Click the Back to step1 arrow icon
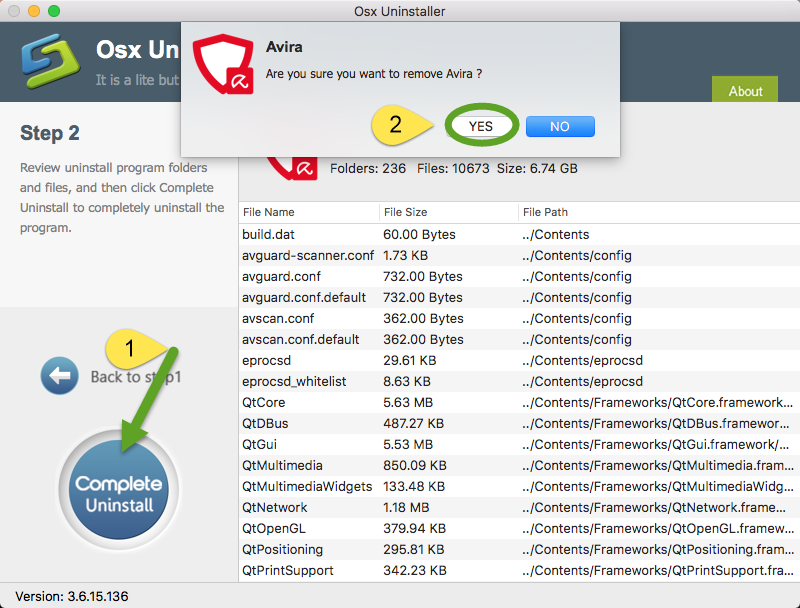 point(60,375)
